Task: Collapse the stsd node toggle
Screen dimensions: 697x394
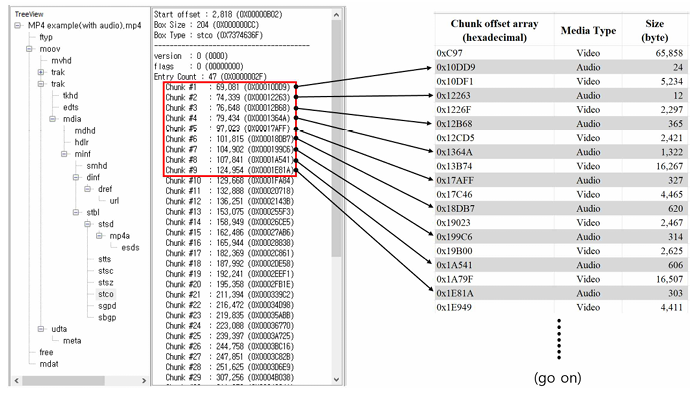Action: [x=88, y=224]
